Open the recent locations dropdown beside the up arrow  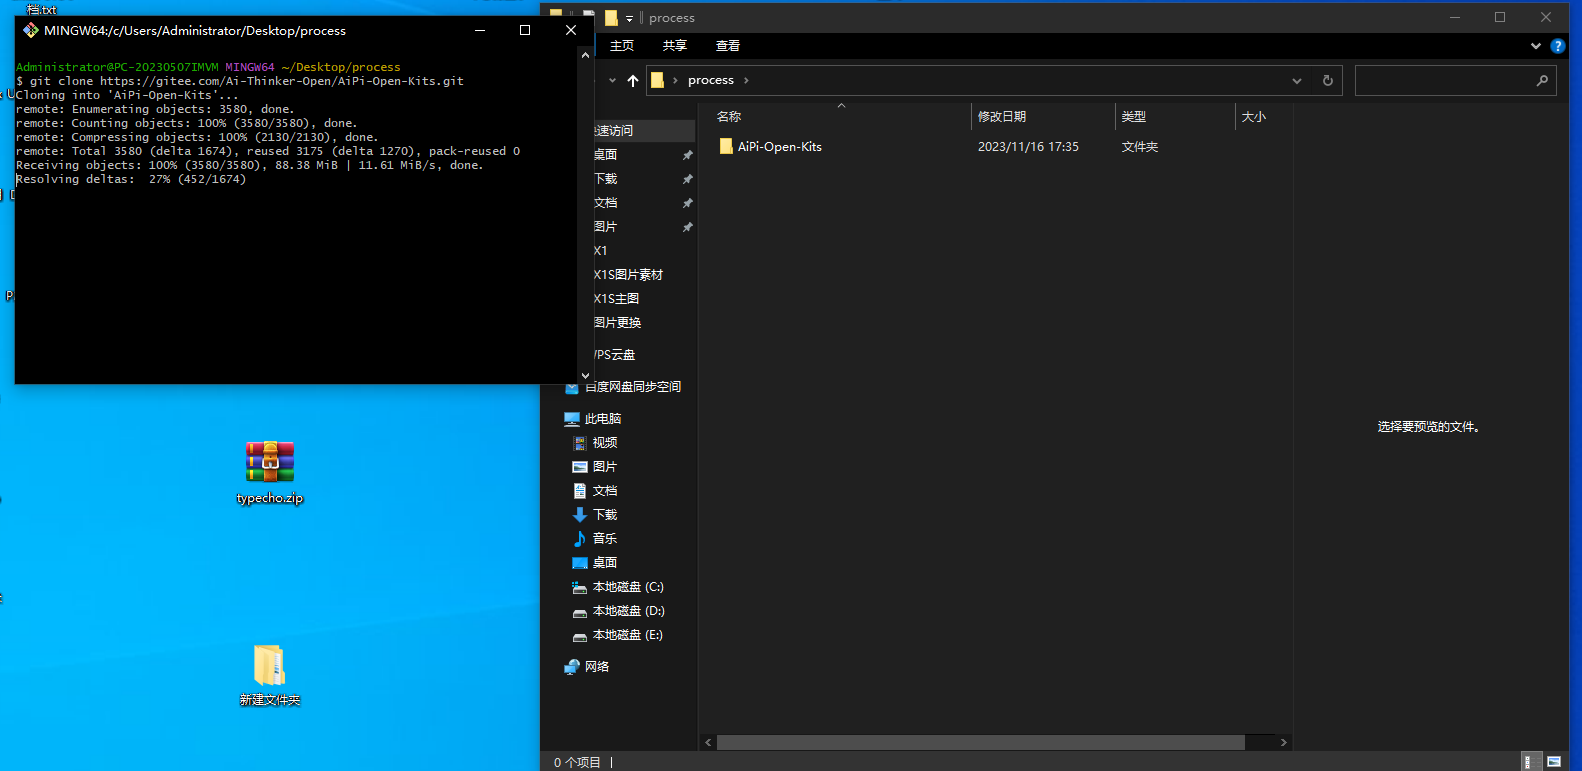pos(612,81)
